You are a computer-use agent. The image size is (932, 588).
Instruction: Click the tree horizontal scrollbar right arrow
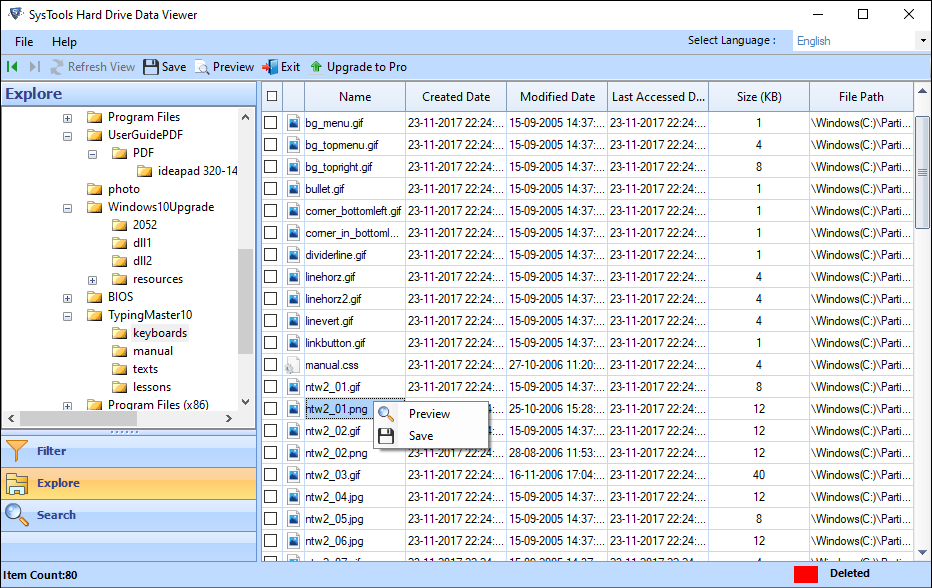point(229,419)
